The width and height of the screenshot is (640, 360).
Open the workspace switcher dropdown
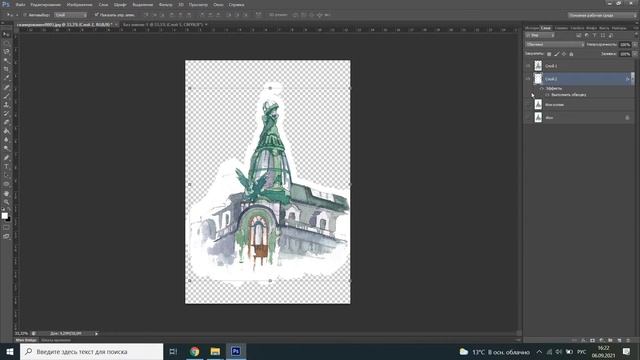click(602, 15)
